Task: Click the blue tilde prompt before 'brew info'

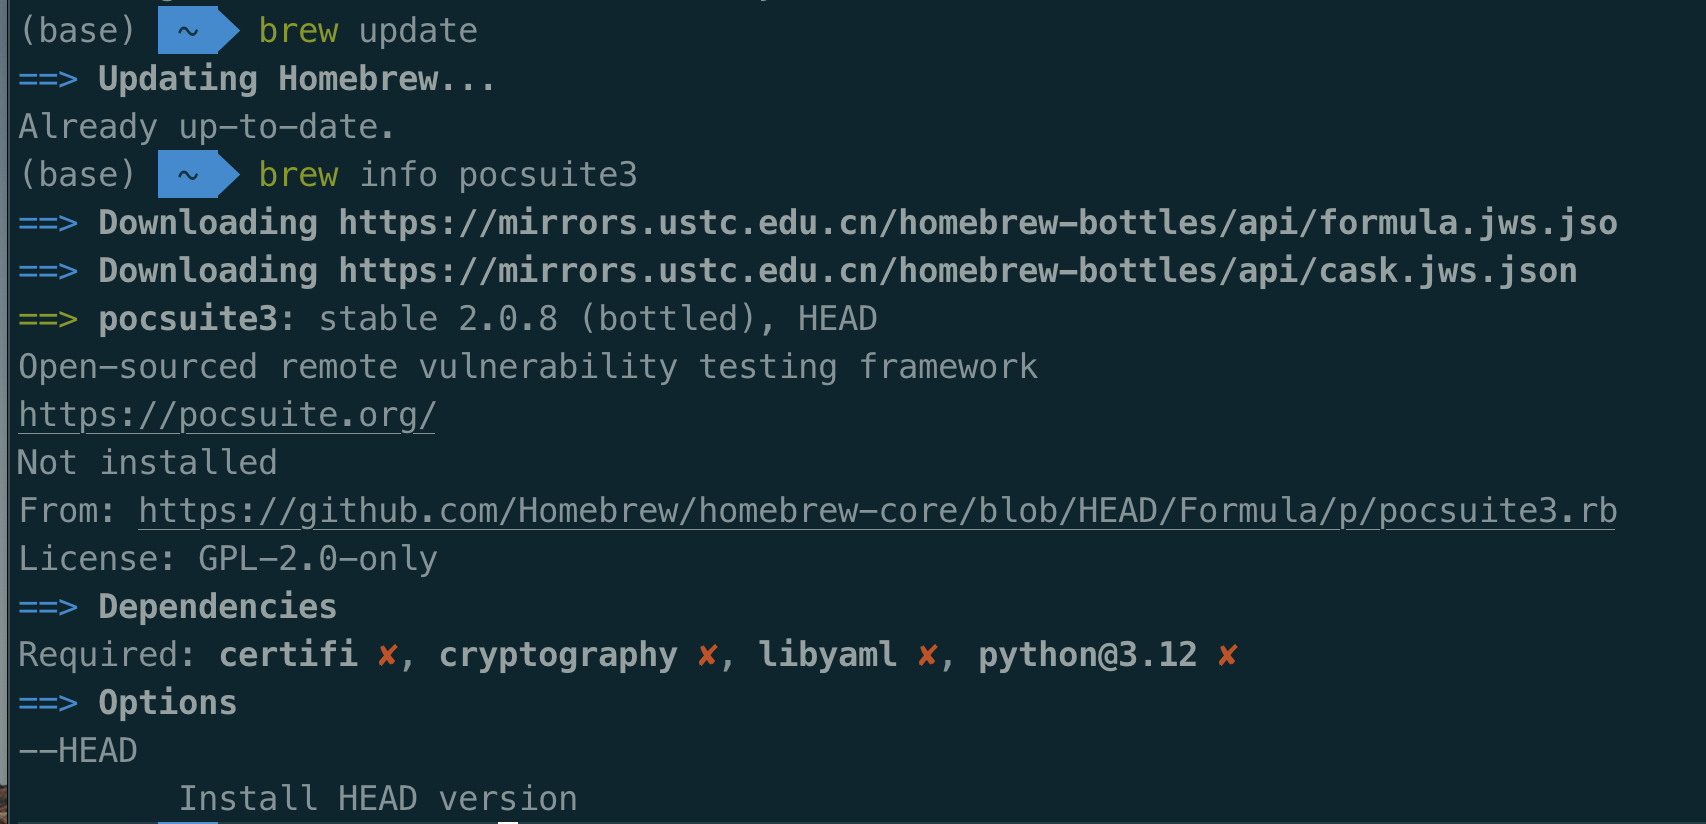Action: pyautogui.click(x=189, y=175)
